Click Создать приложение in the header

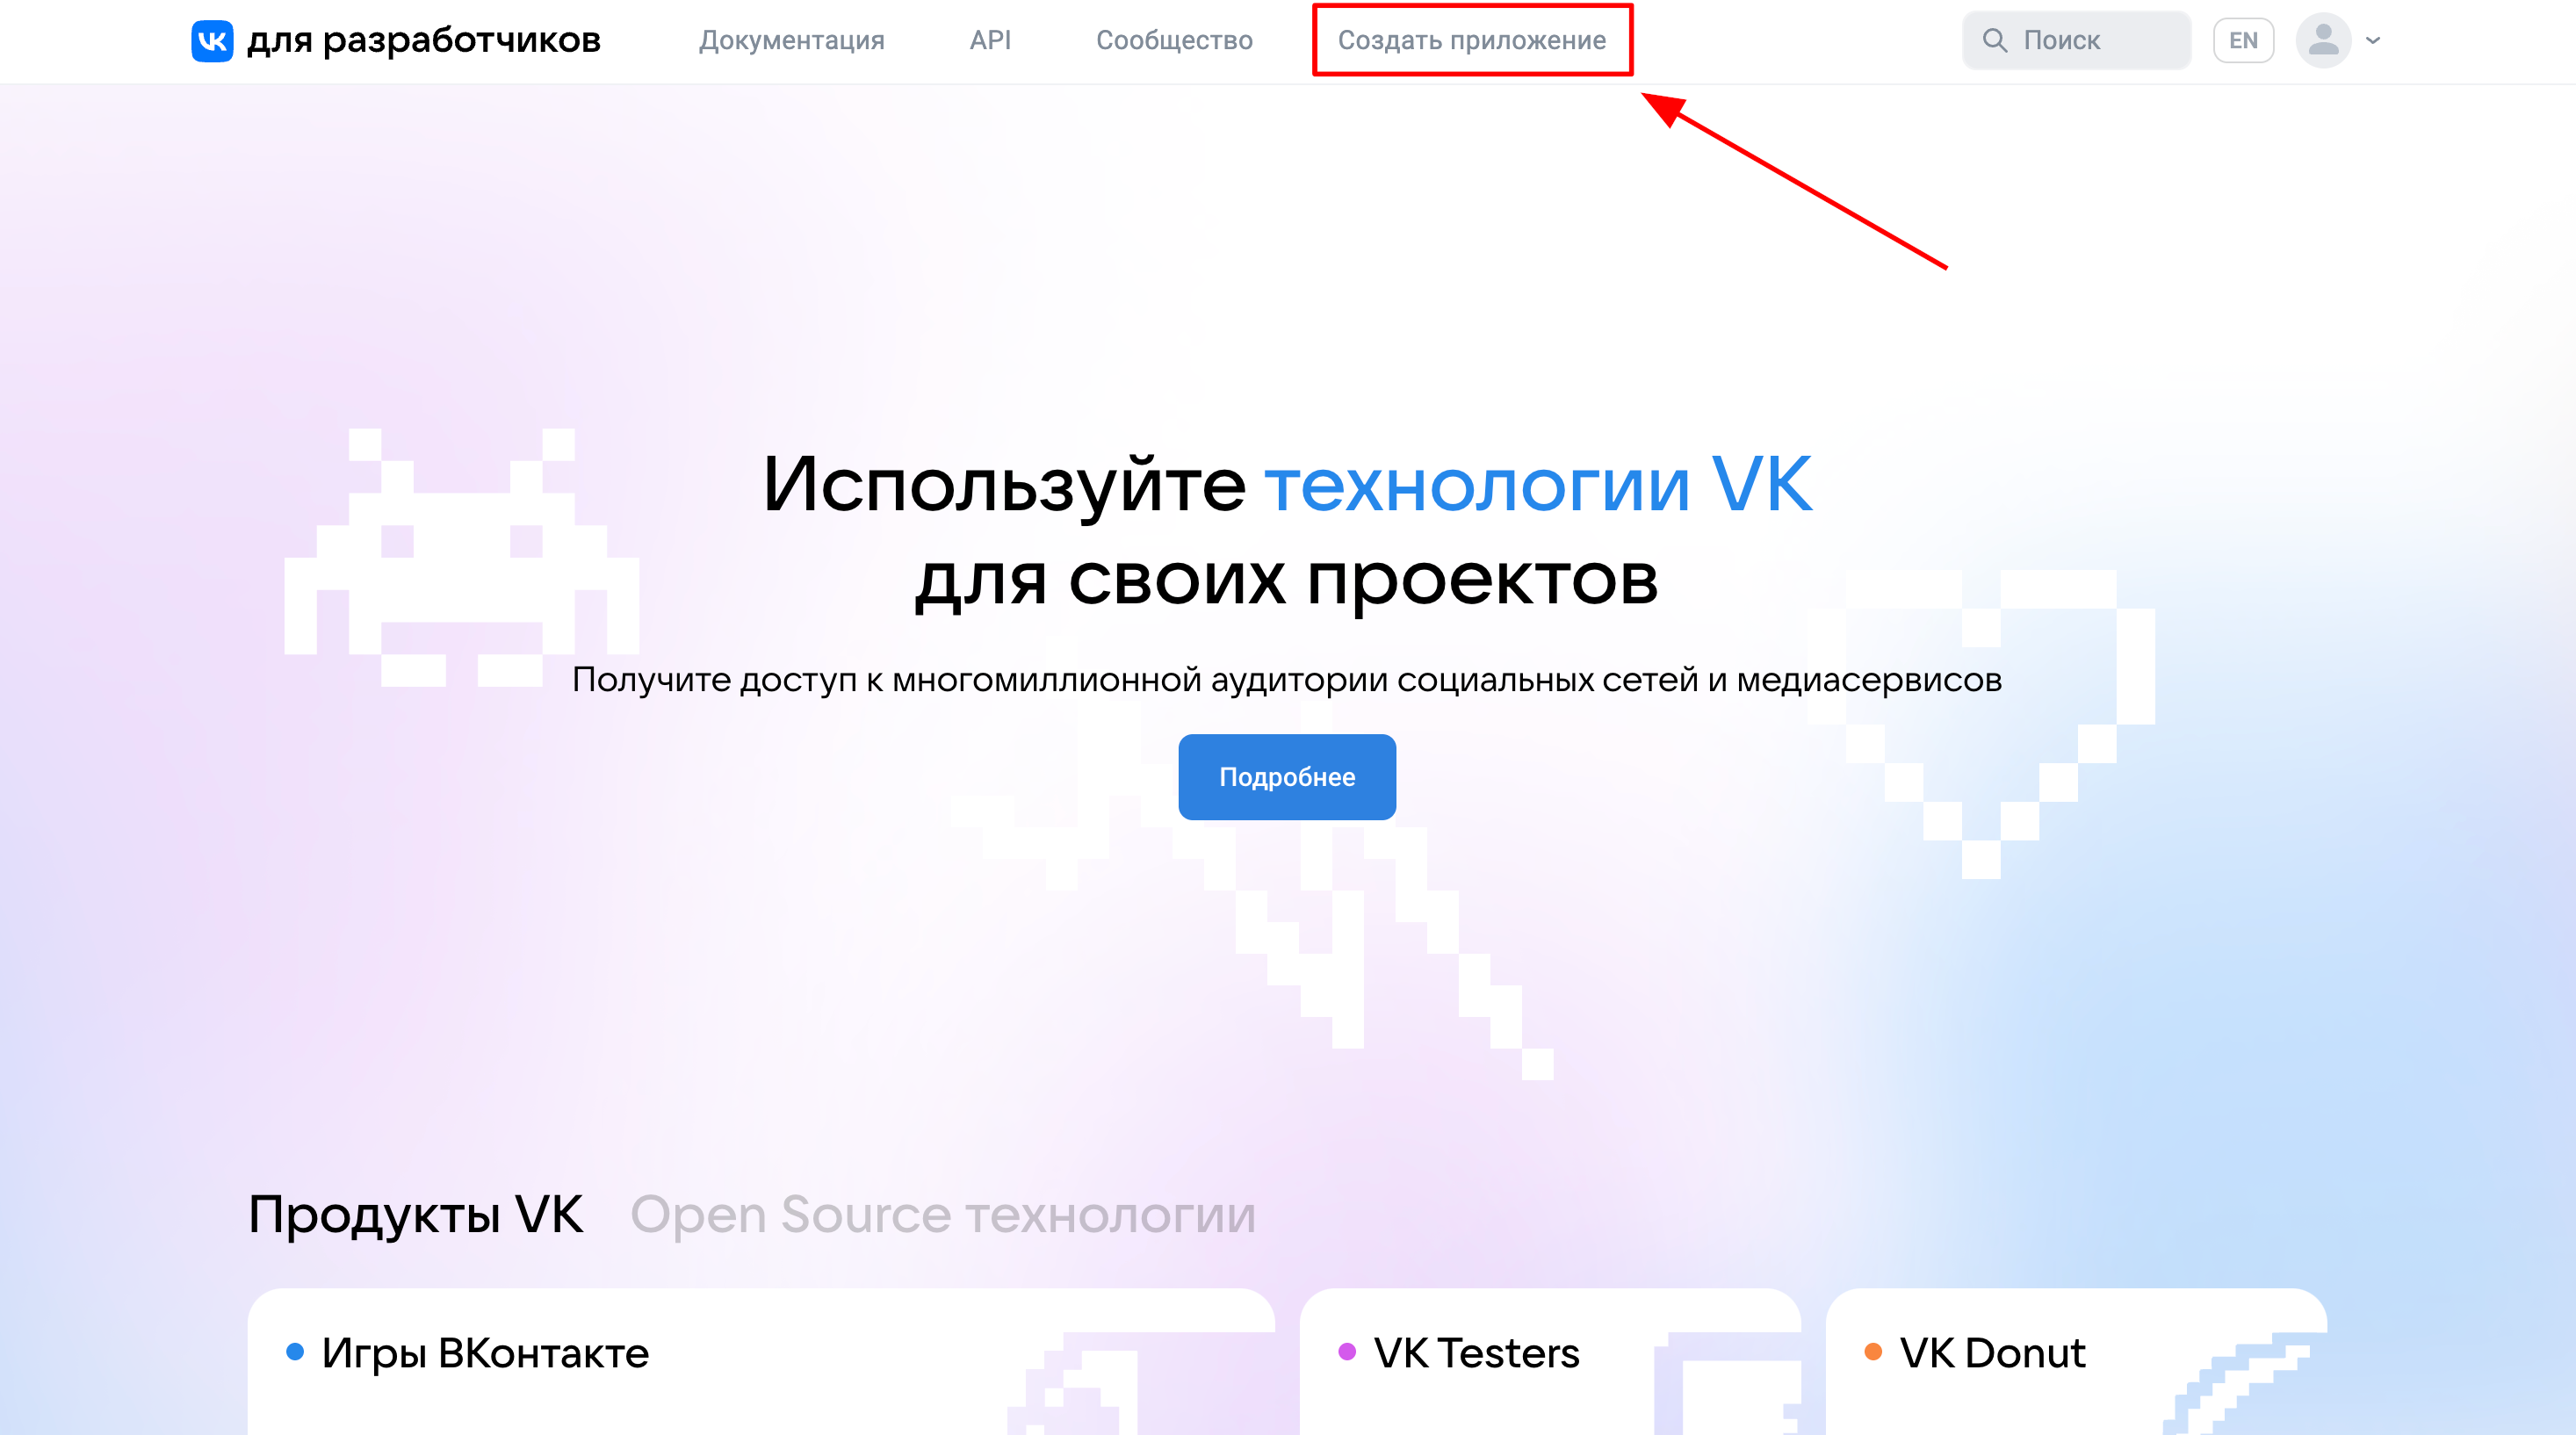(x=1472, y=41)
